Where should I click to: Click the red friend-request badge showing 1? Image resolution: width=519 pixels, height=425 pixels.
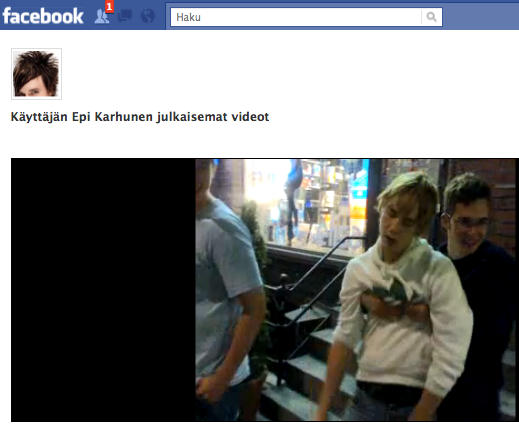(109, 7)
